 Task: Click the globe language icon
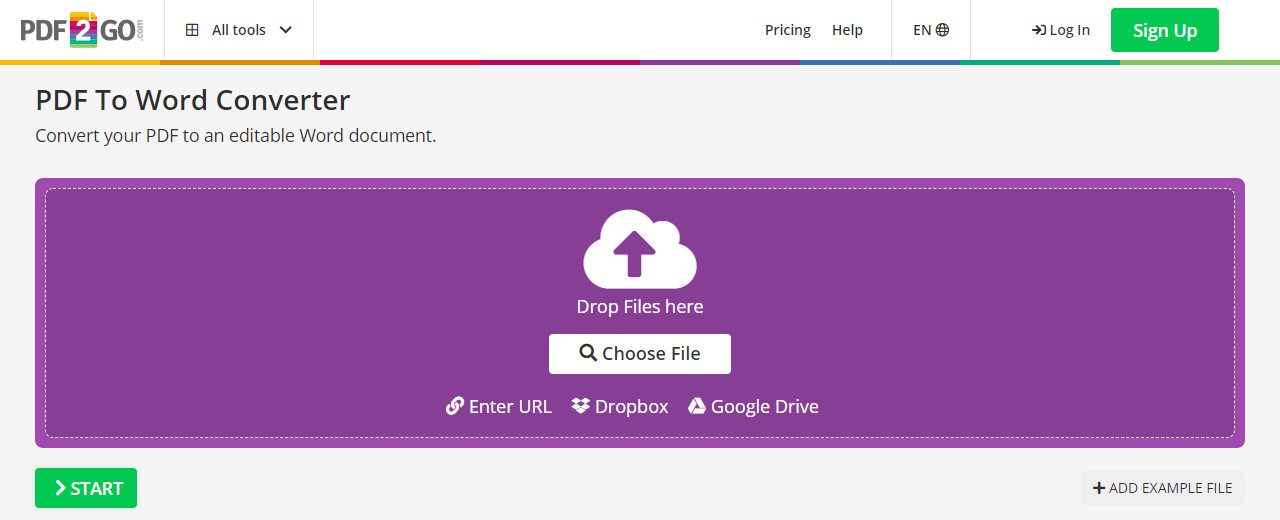click(x=942, y=30)
